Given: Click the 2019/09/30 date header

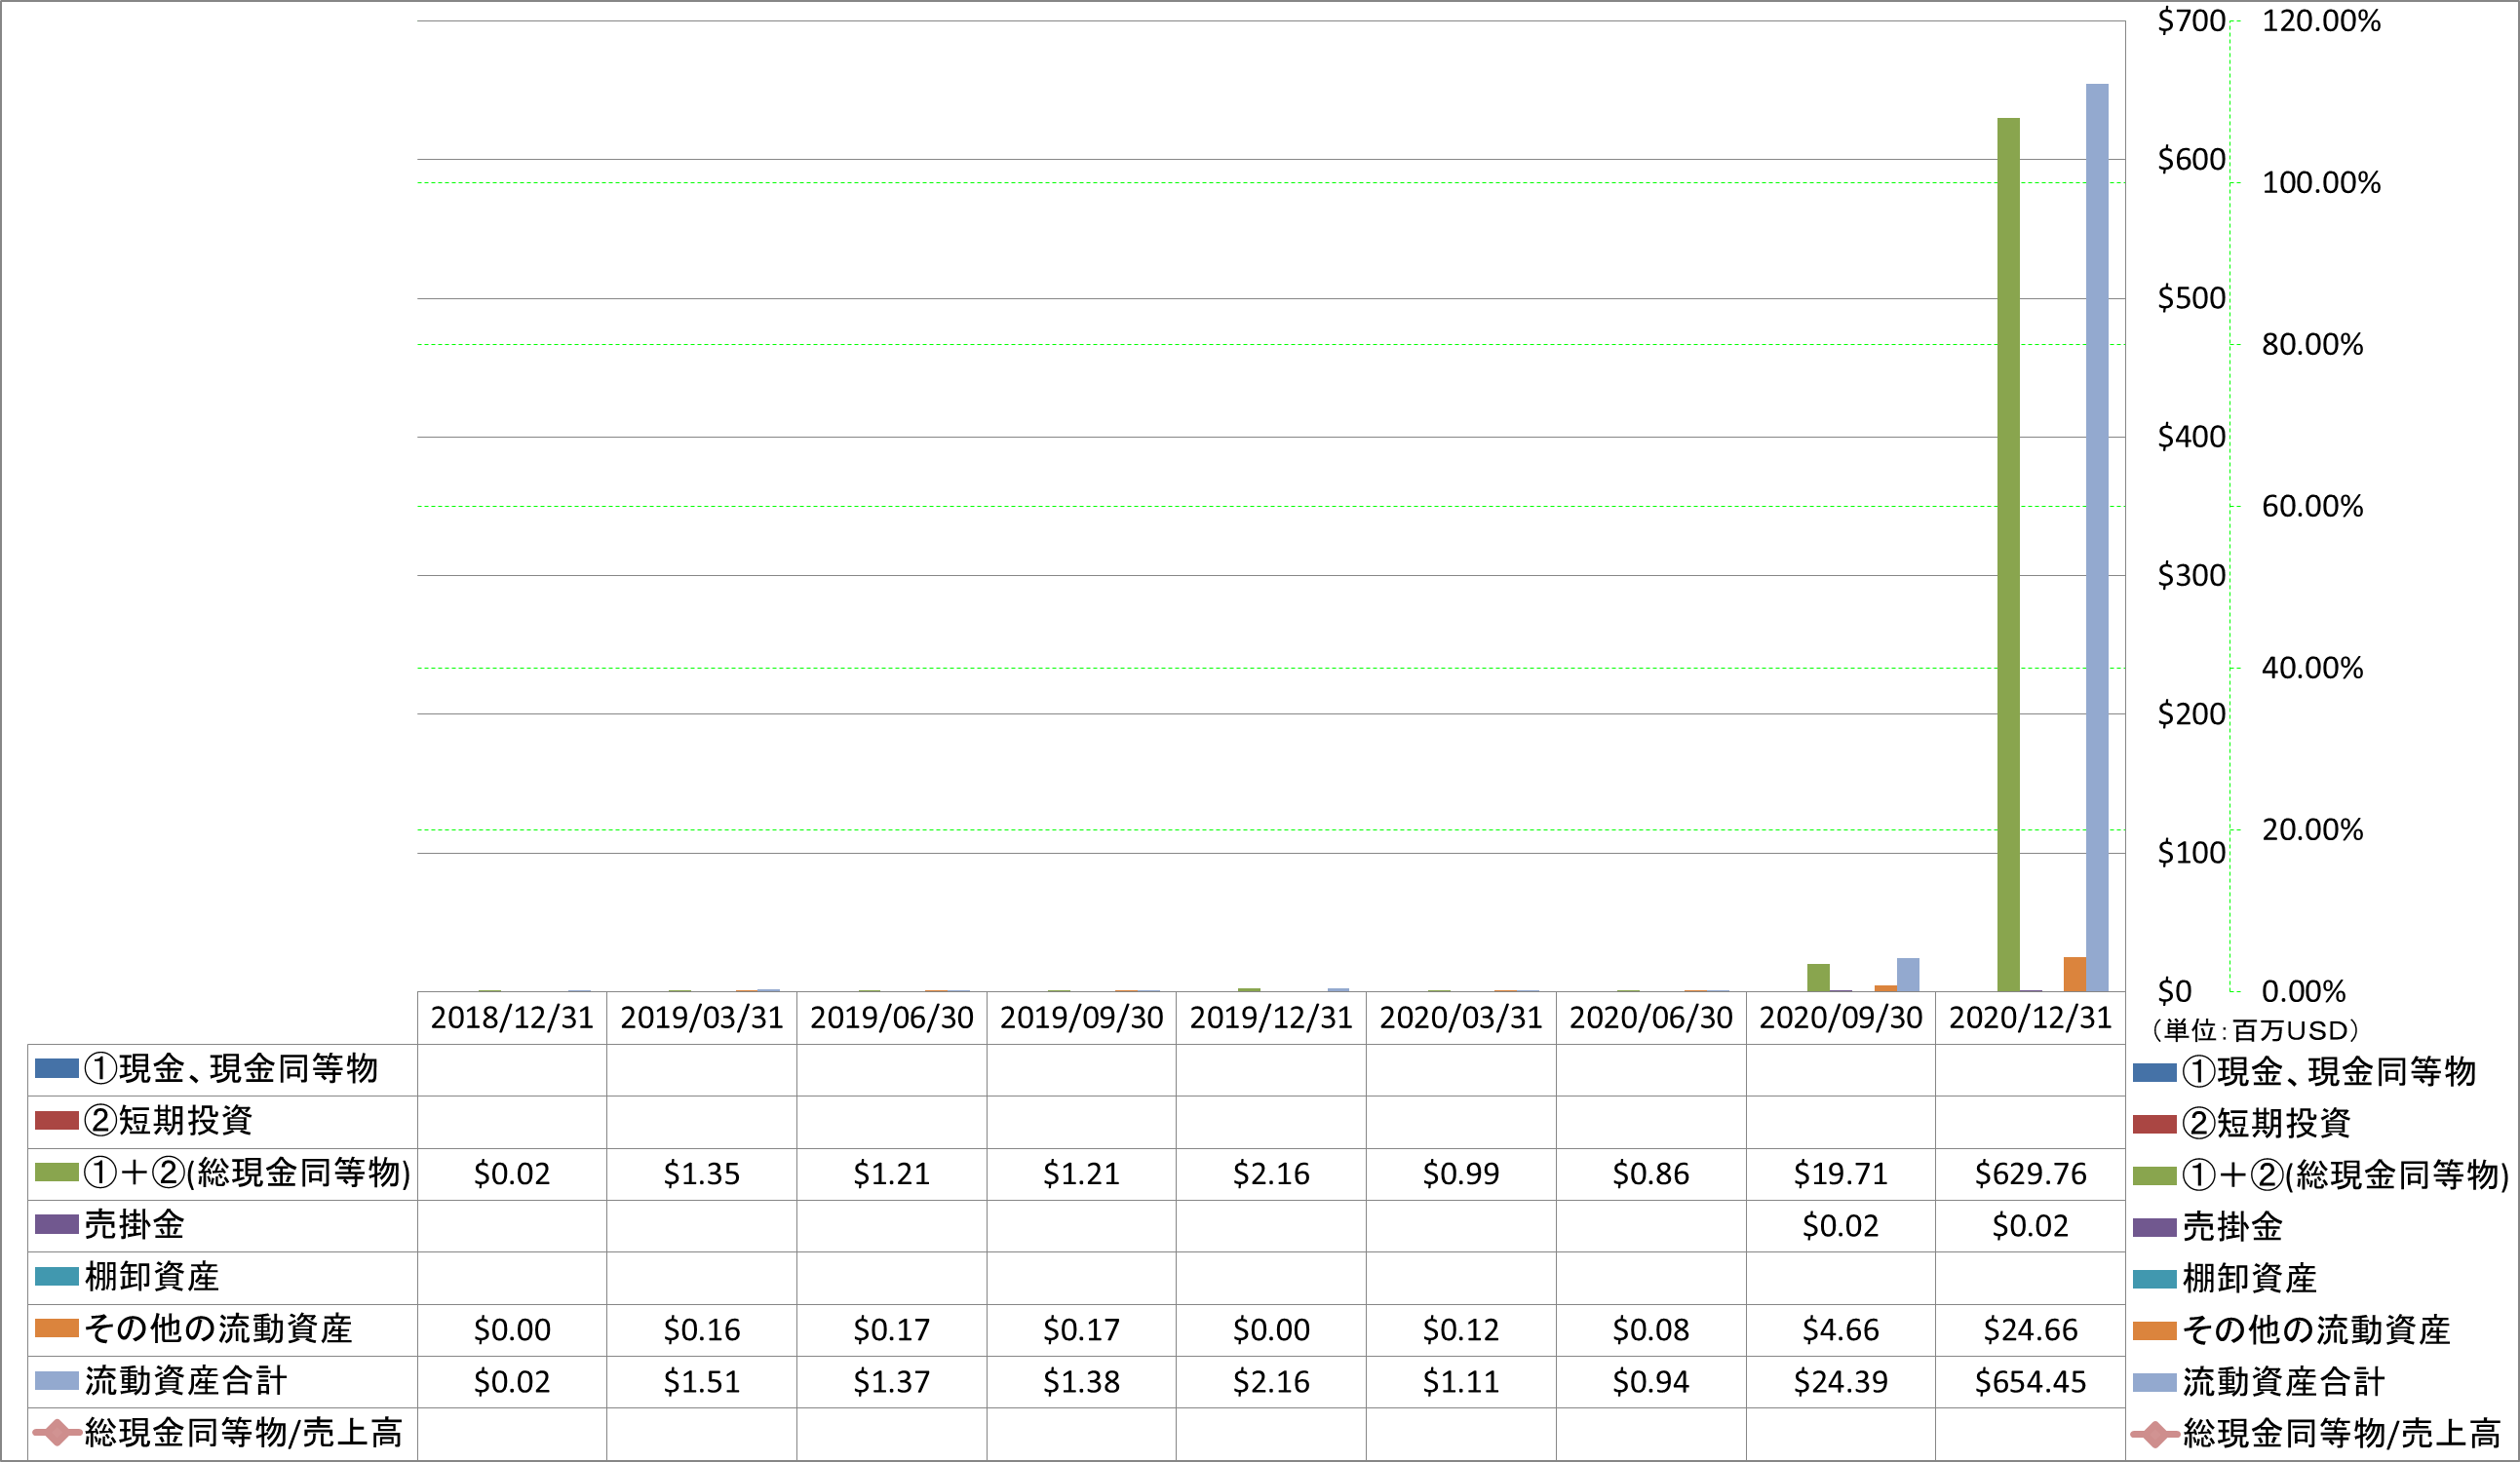Looking at the screenshot, I should [x=1082, y=1018].
